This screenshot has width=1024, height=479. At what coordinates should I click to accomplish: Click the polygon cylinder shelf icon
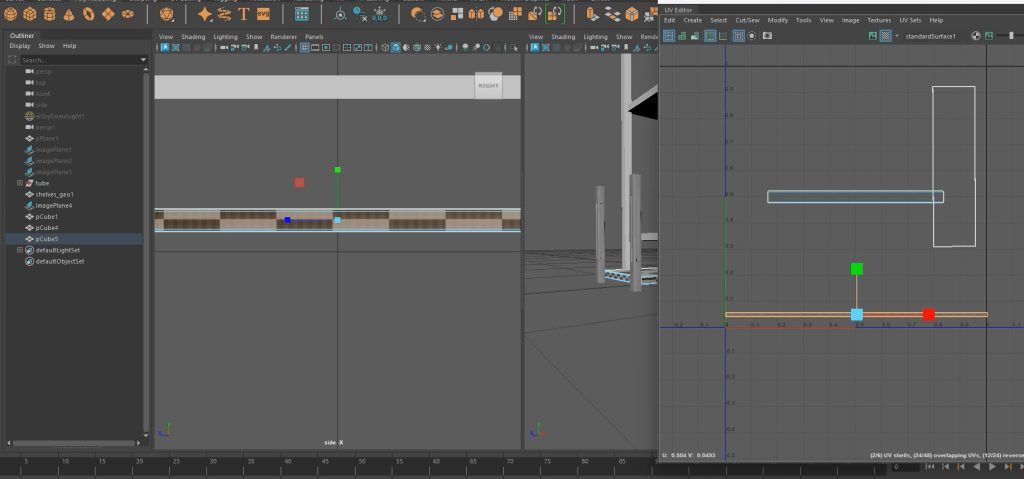click(x=50, y=14)
